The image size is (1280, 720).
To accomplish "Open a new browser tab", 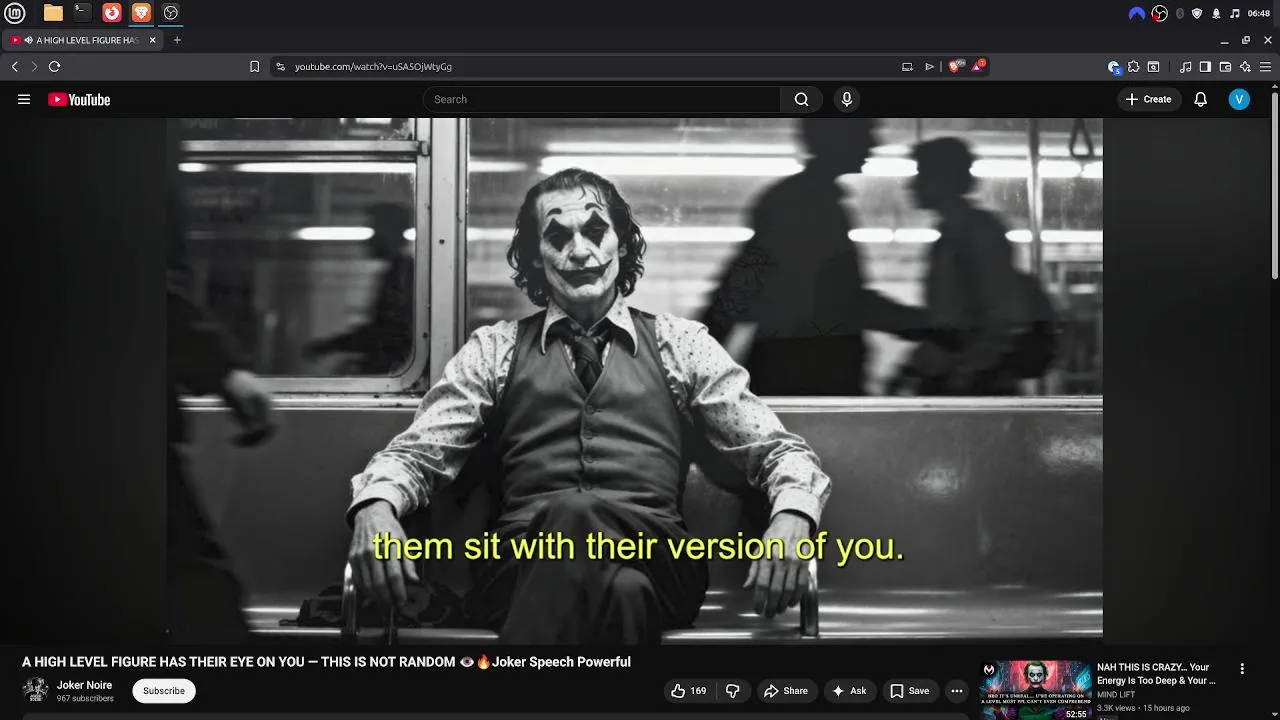I will point(177,40).
